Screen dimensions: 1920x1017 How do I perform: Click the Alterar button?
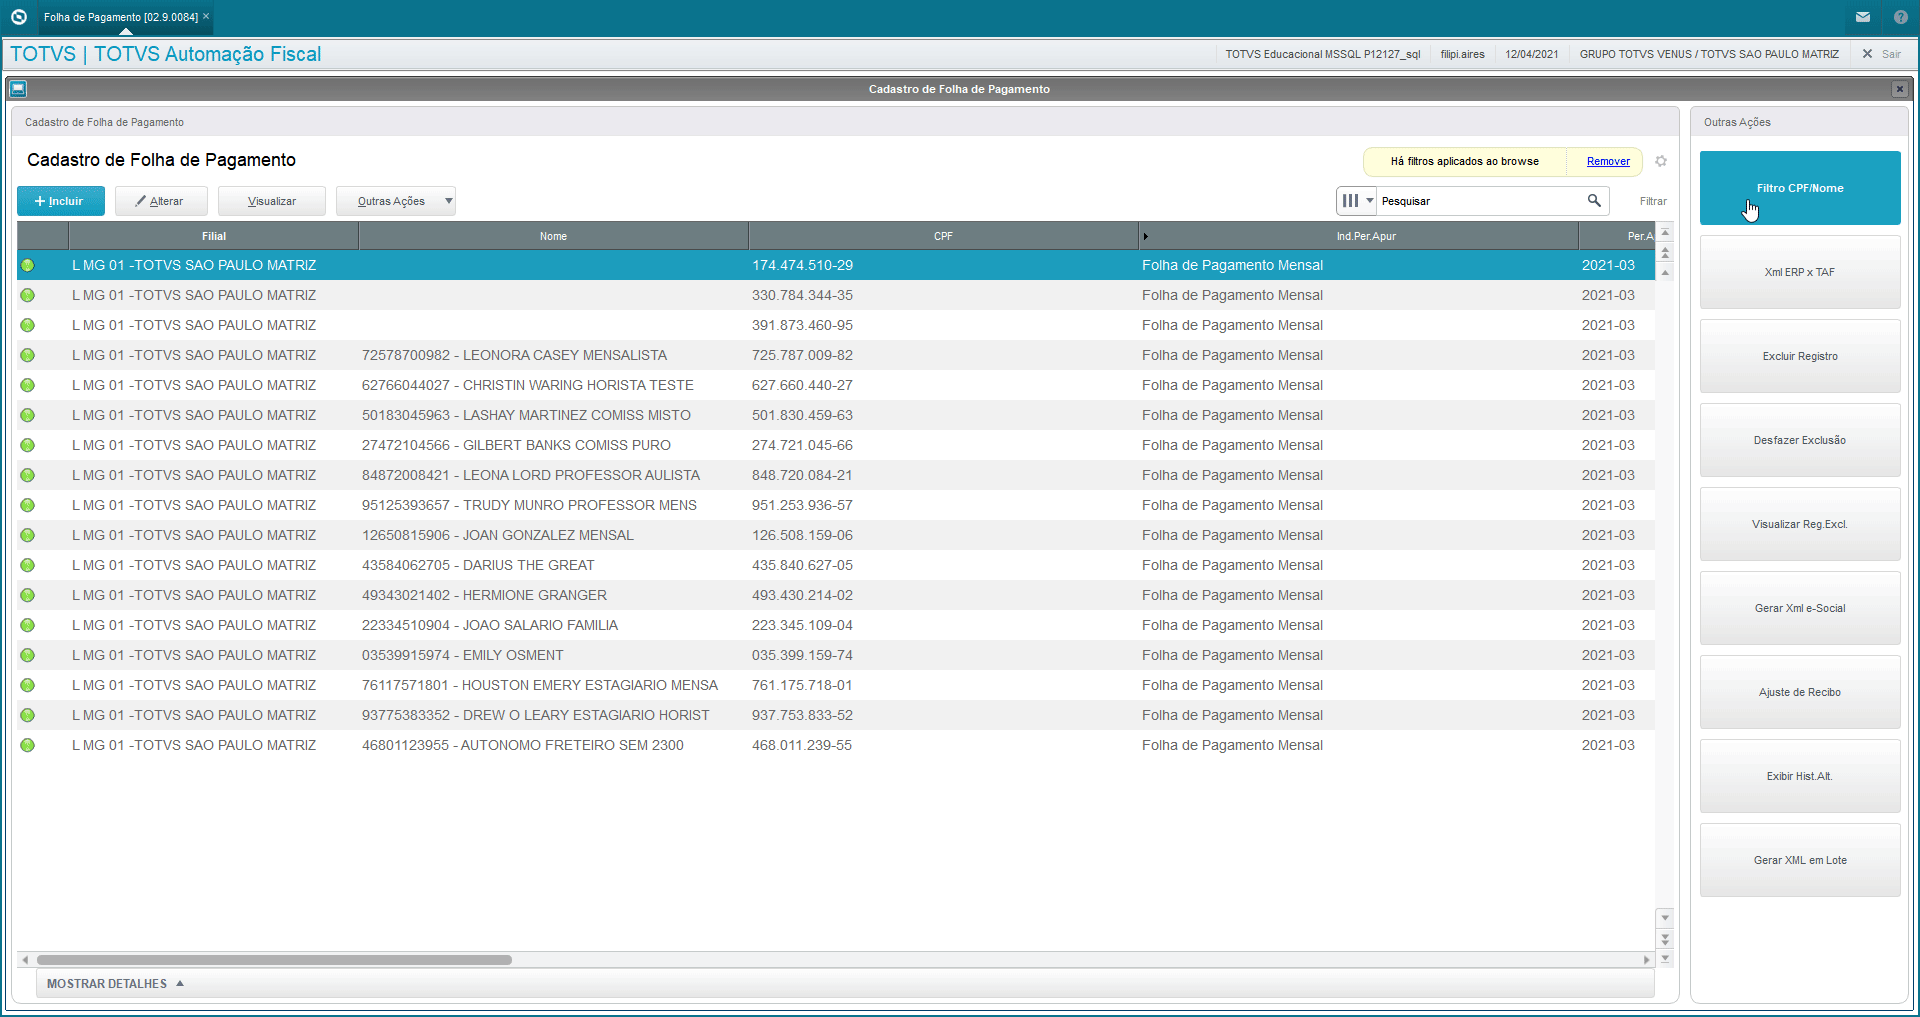pyautogui.click(x=161, y=201)
